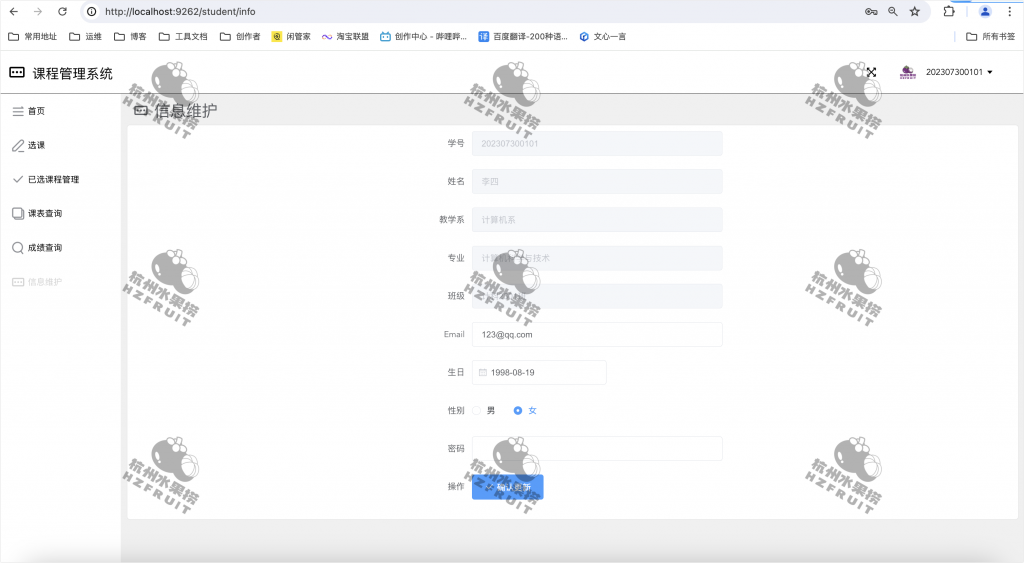Click the 学号 field showing 202307300101
The width and height of the screenshot is (1024, 563).
tap(597, 144)
